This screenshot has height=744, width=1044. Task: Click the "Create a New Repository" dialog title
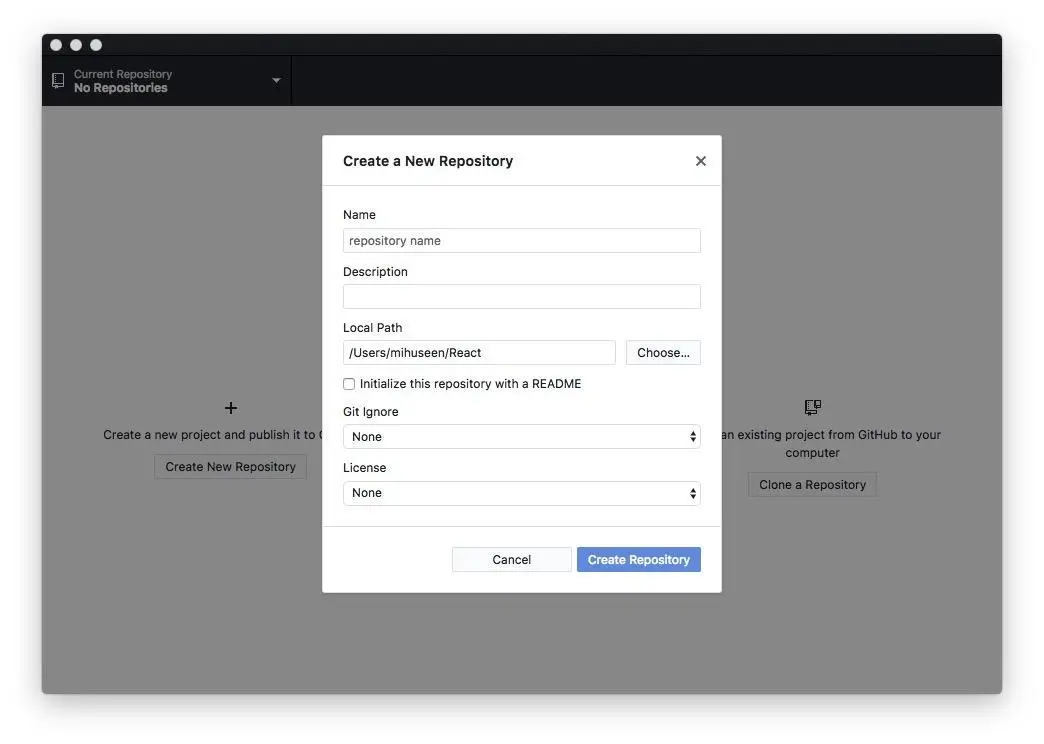point(428,161)
